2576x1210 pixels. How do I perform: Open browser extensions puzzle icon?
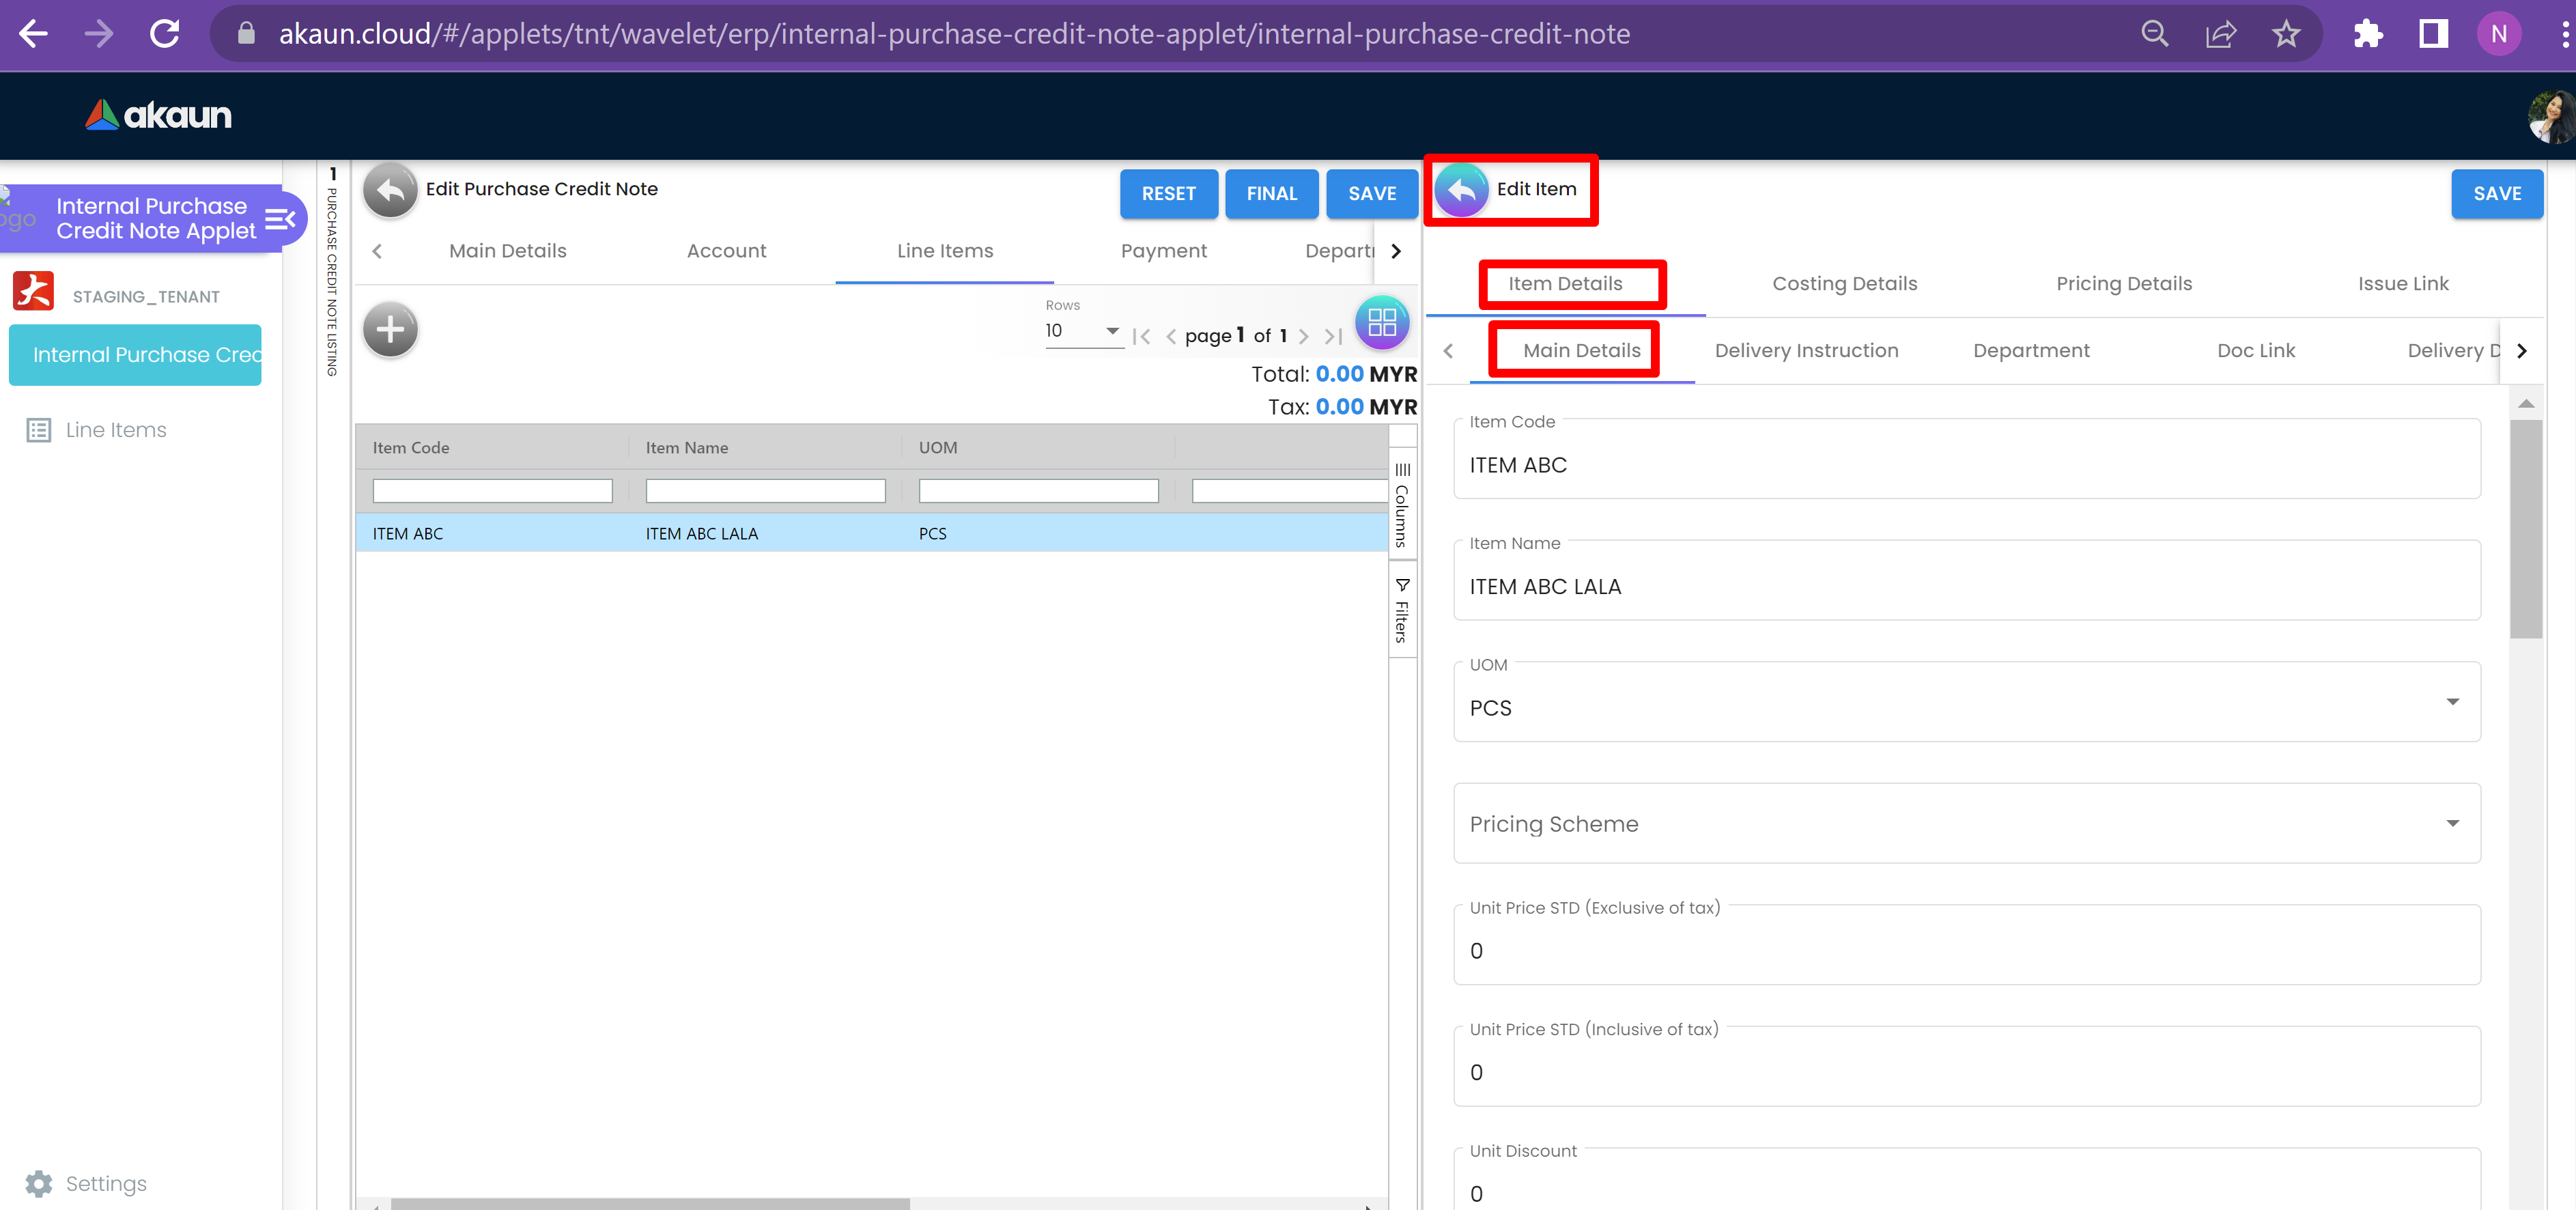[2367, 34]
